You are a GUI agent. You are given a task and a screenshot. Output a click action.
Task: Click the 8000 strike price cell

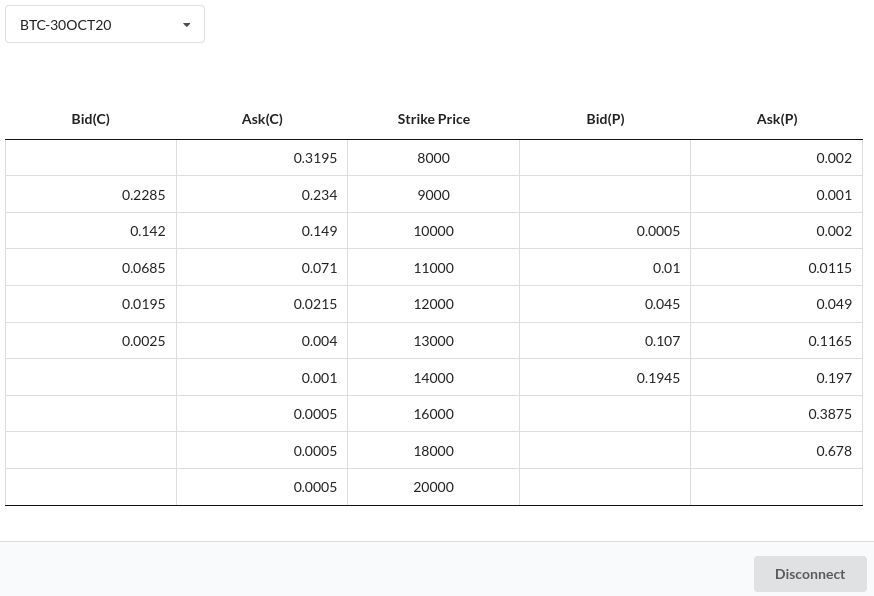pyautogui.click(x=433, y=157)
